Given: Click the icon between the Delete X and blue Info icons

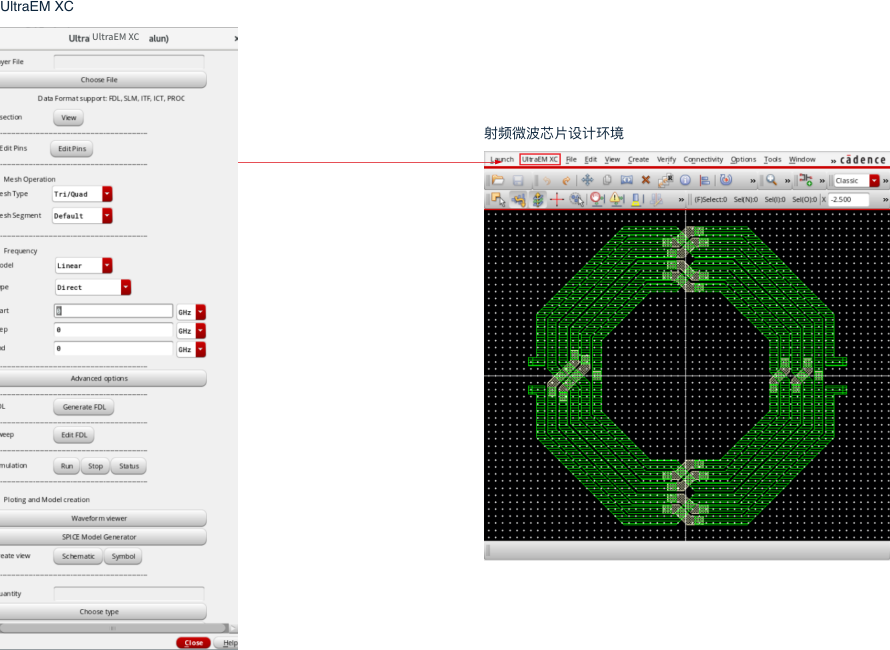Looking at the screenshot, I should (665, 181).
